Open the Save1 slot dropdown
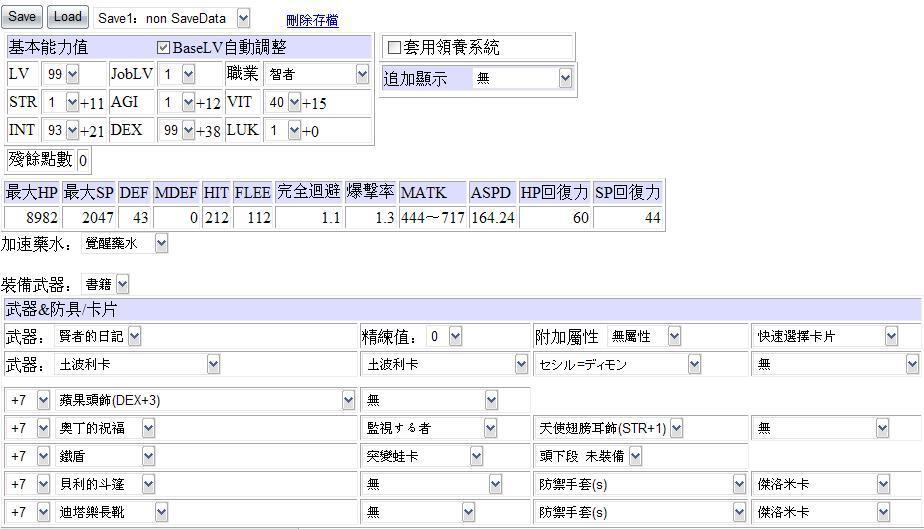This screenshot has width=924, height=529. pos(172,19)
